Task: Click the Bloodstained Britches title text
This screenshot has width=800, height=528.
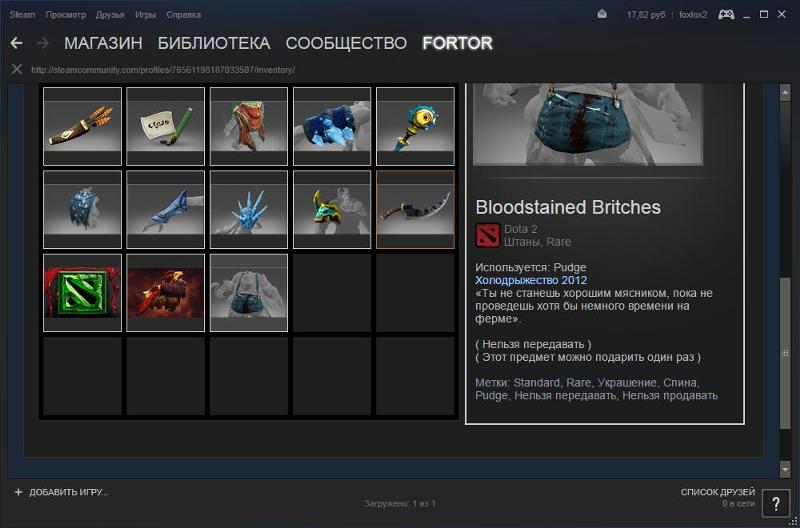Action: click(x=568, y=207)
